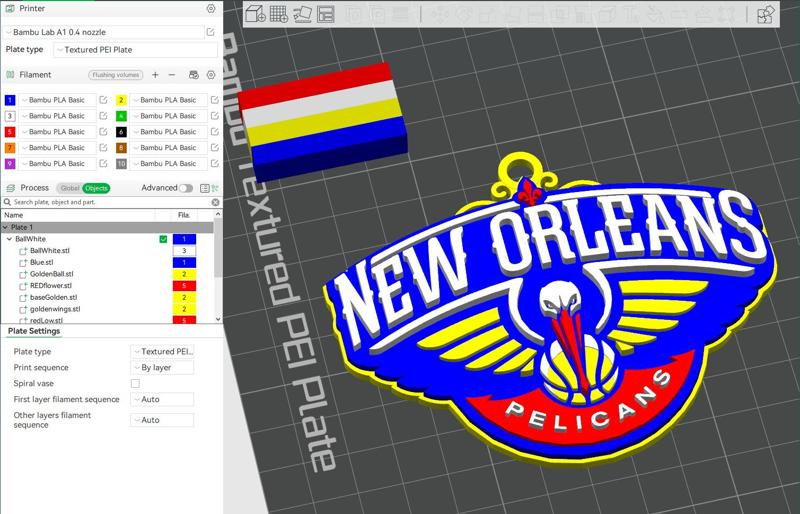
Task: Edit filament 9 preset icon
Action: (104, 163)
